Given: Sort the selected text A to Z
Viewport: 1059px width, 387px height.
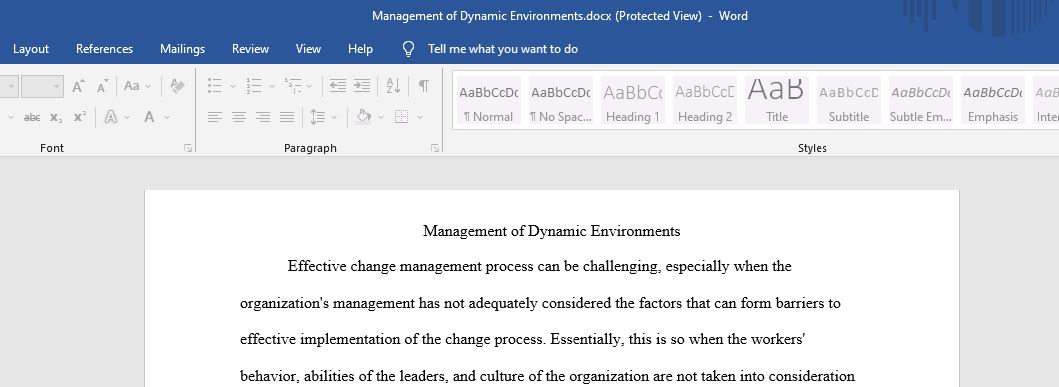Looking at the screenshot, I should point(393,86).
